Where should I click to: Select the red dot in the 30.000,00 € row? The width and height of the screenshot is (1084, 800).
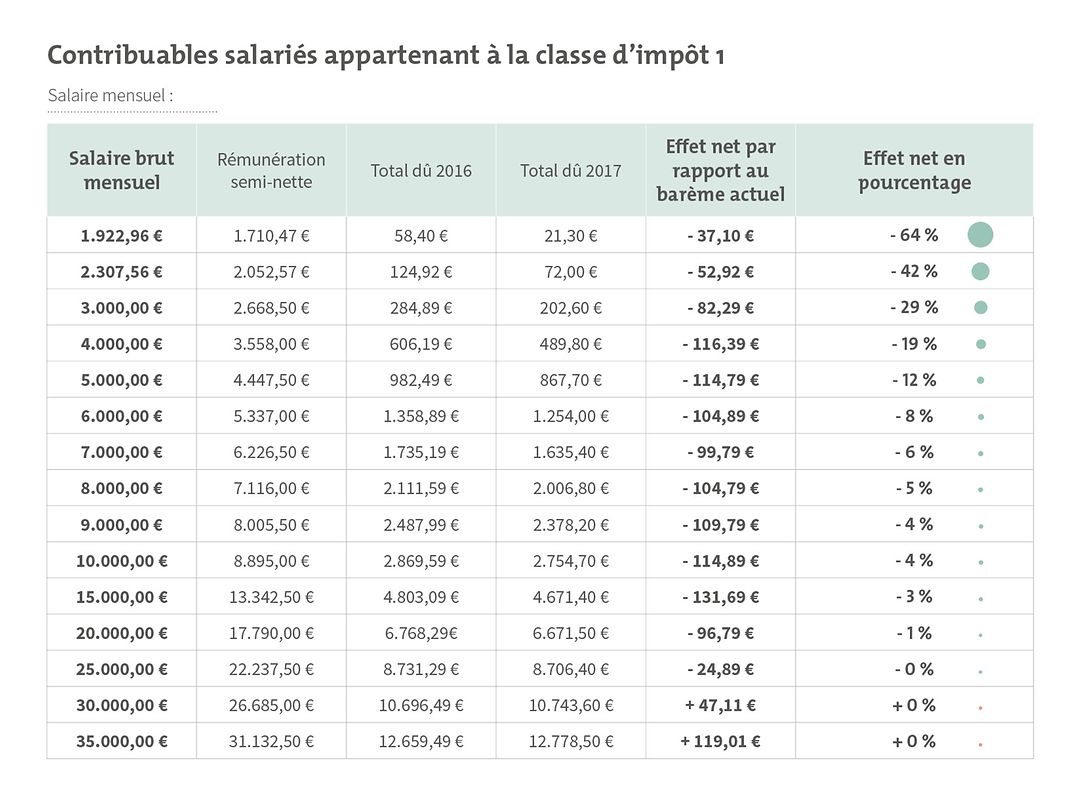tap(980, 707)
